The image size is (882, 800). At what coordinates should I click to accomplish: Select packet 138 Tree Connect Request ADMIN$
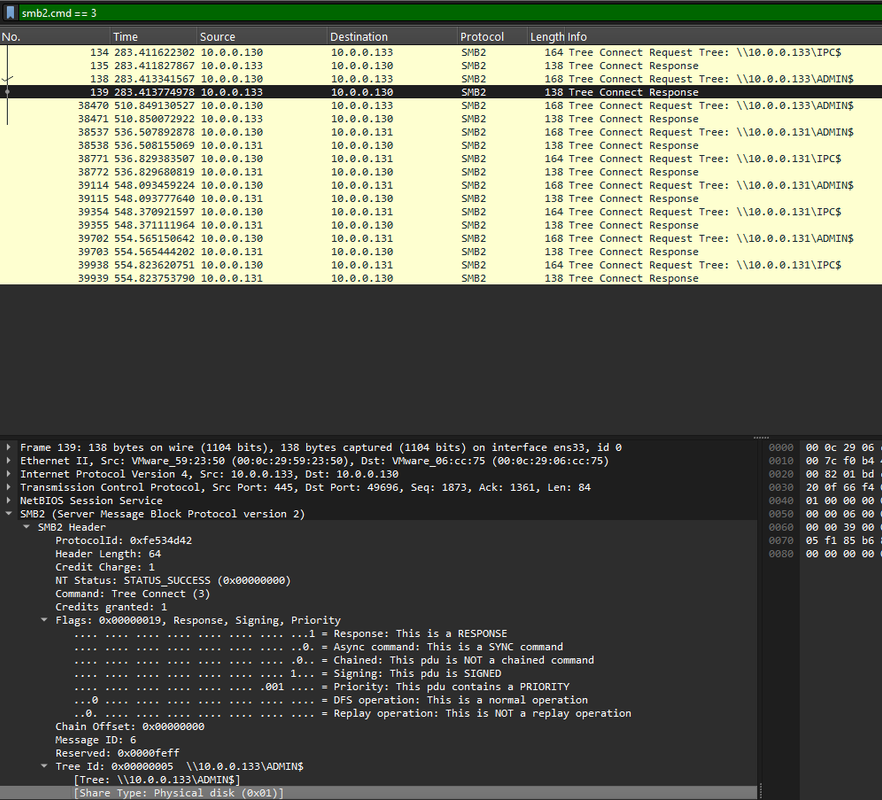[441, 79]
